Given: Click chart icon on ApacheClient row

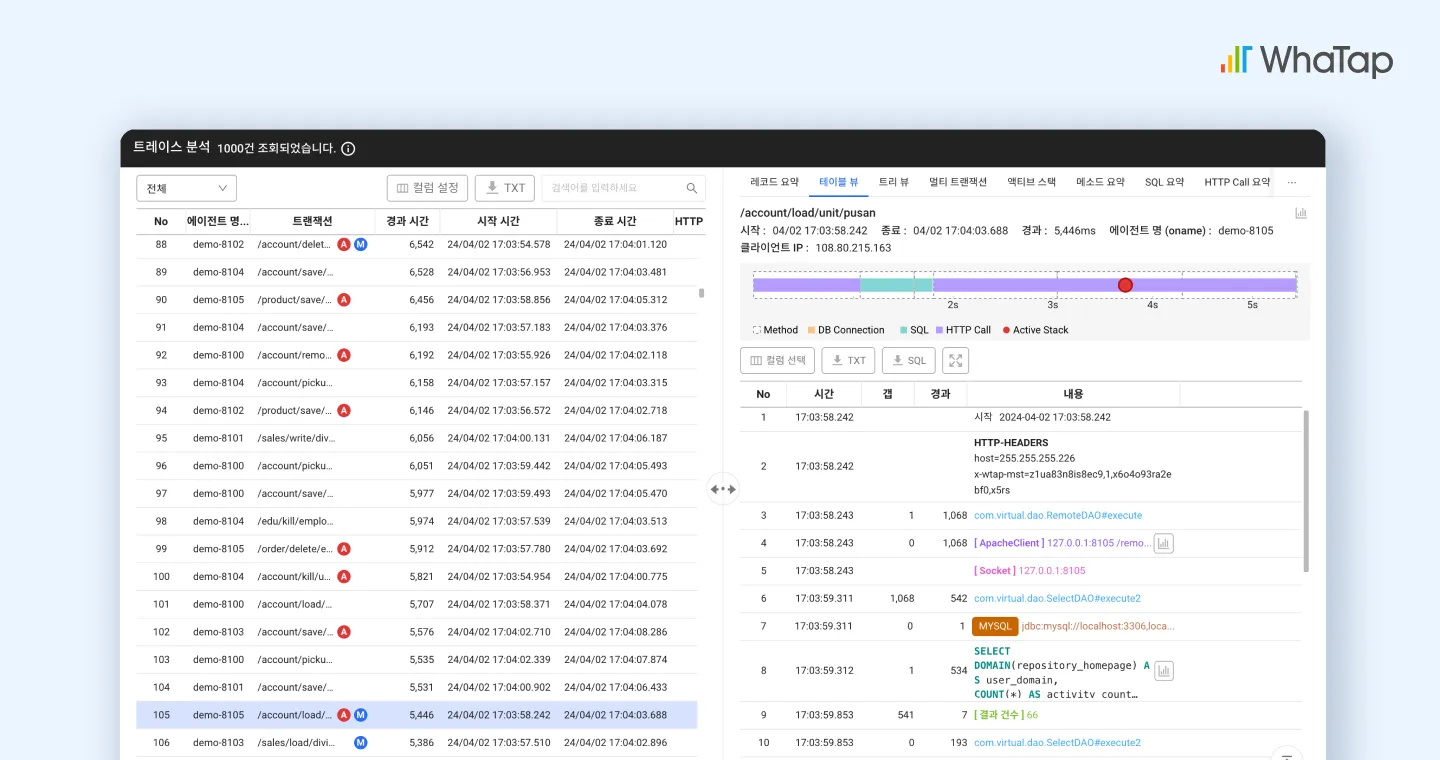Looking at the screenshot, I should [1163, 543].
